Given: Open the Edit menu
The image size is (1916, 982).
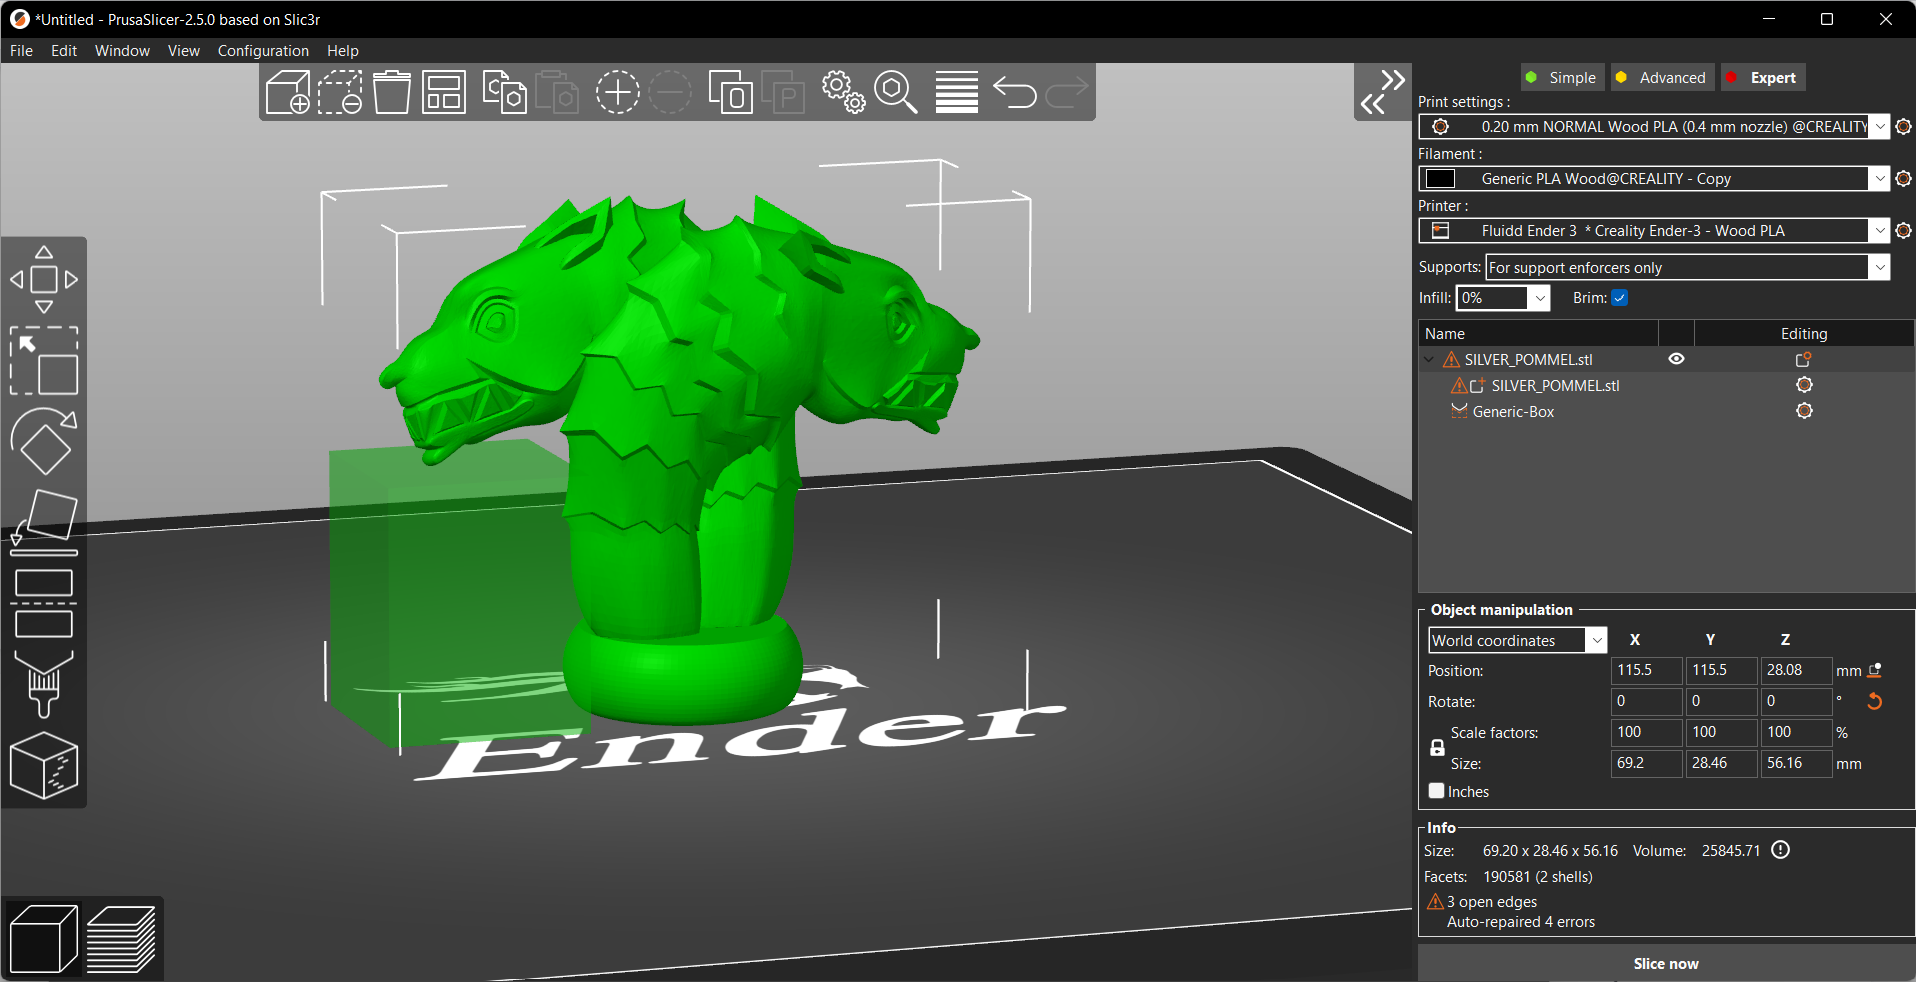Looking at the screenshot, I should coord(64,51).
